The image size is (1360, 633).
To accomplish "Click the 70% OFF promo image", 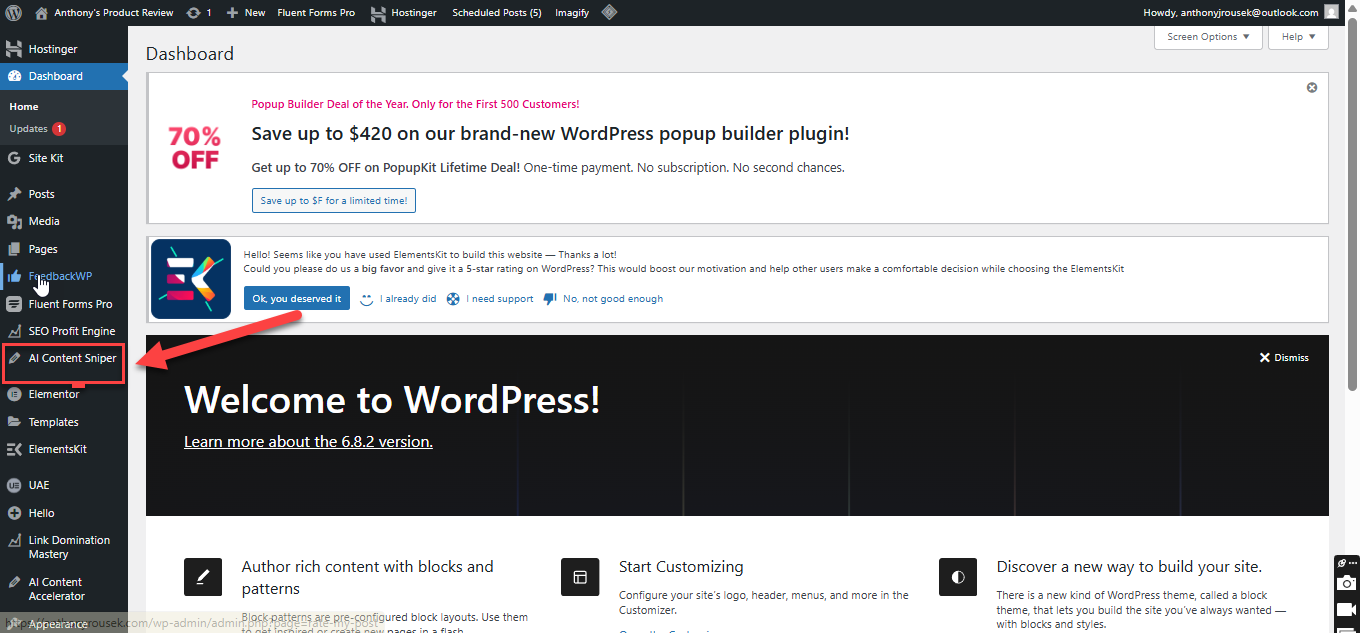I will (194, 147).
